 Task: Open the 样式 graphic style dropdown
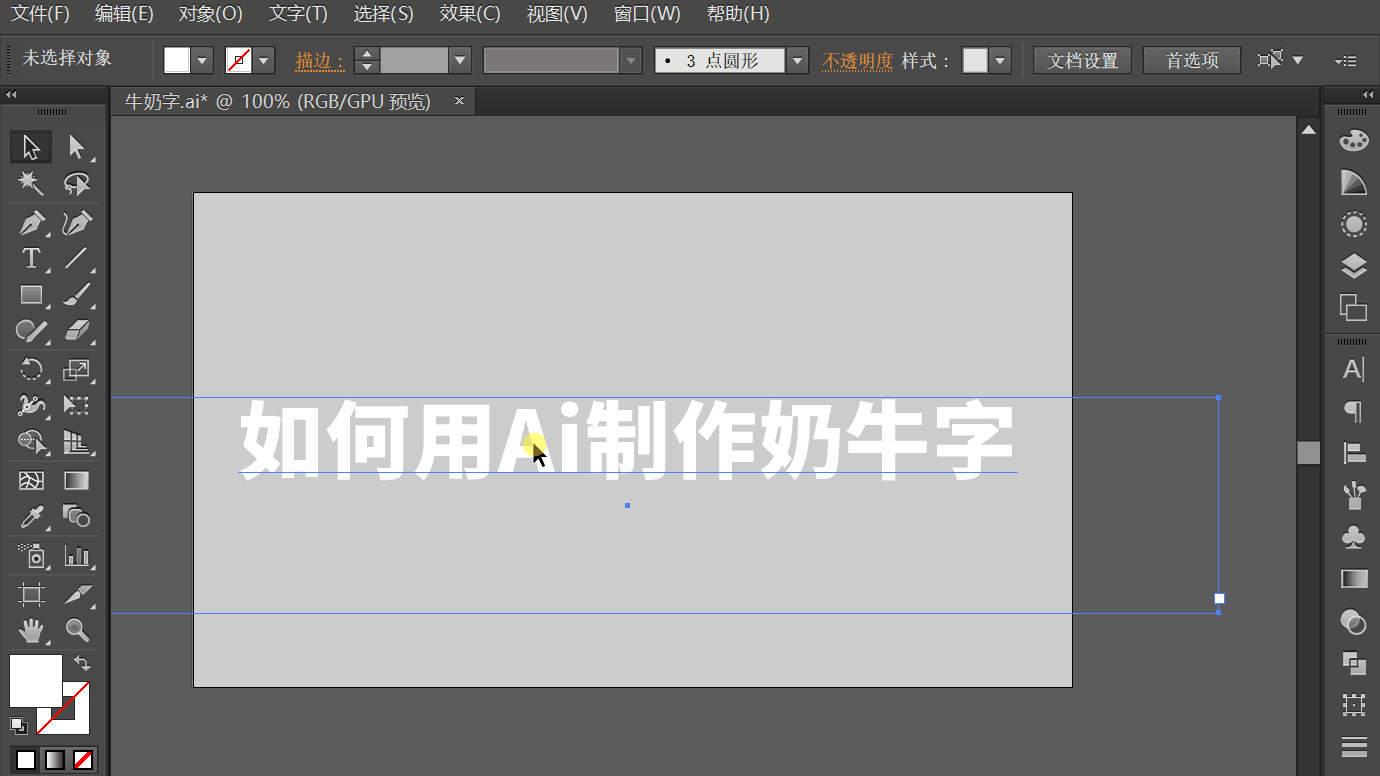click(x=1001, y=61)
